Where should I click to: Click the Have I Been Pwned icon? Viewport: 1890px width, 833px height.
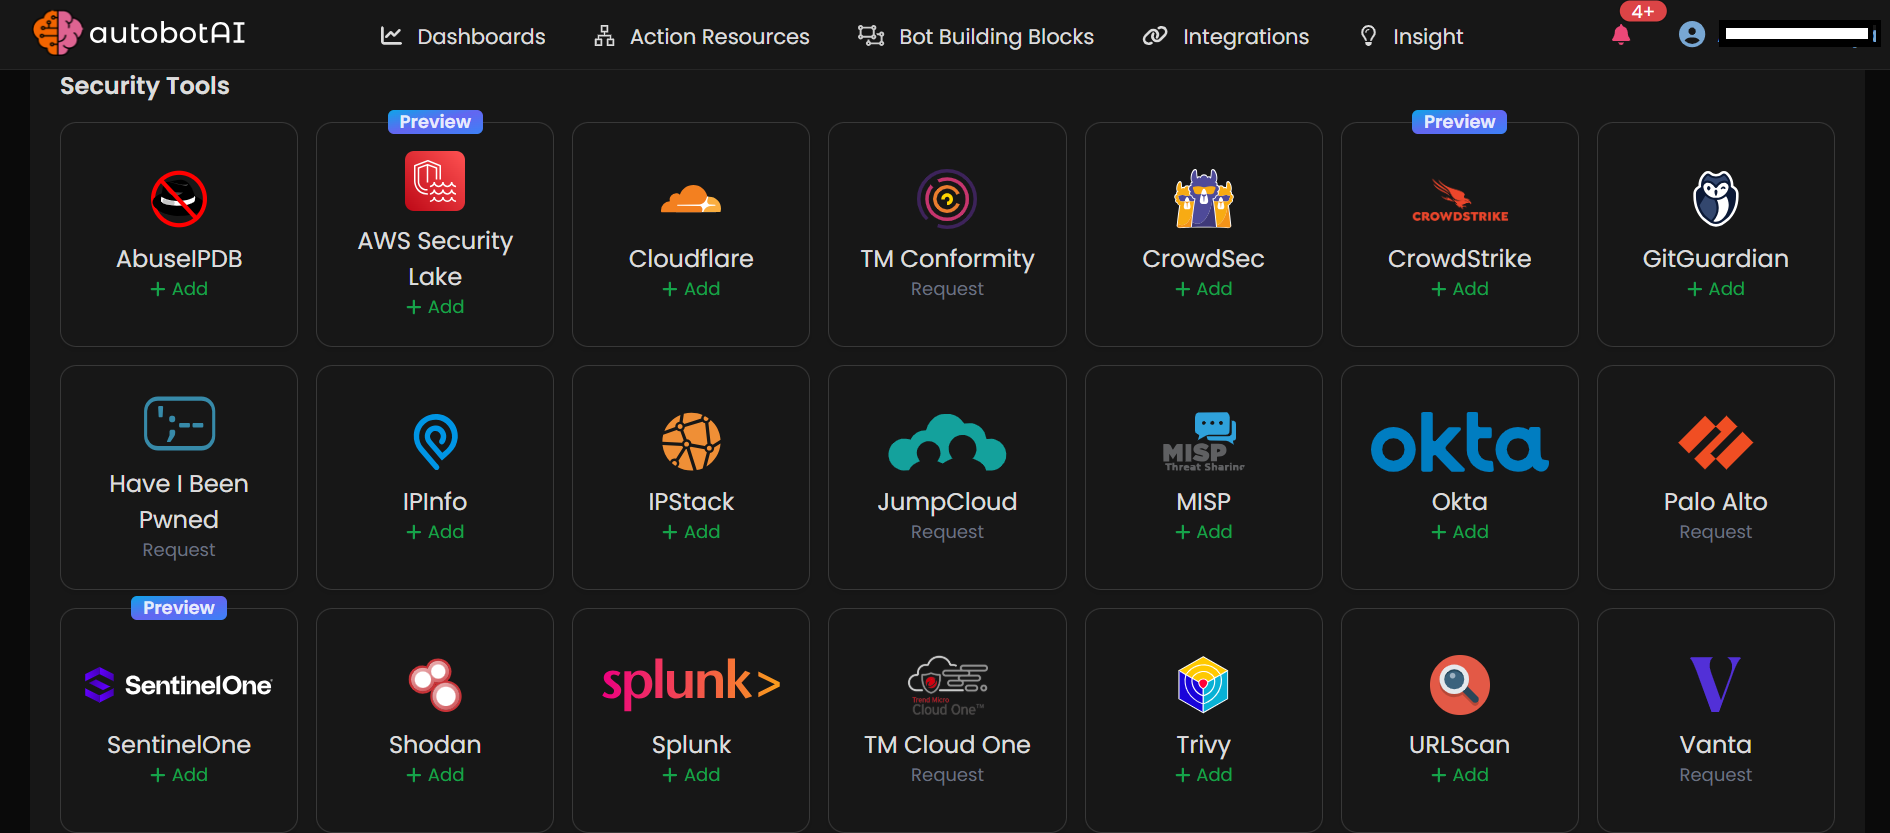(x=179, y=423)
